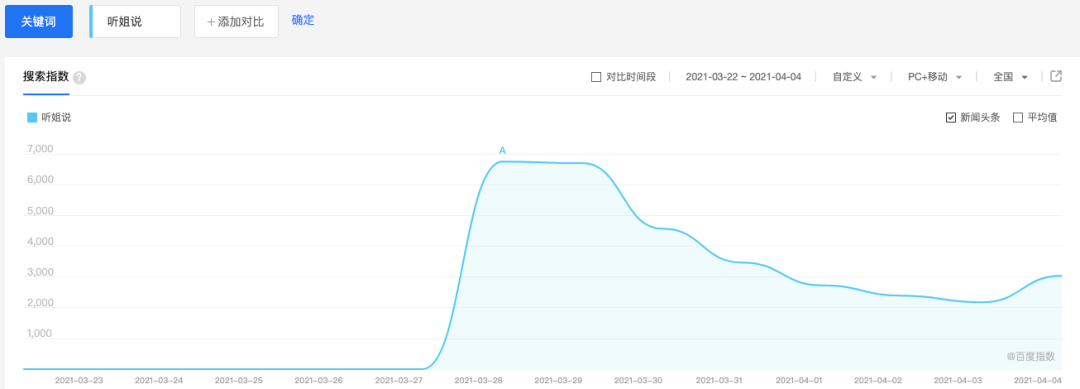
Task: Edit the 听姐说 keyword field
Action: coord(135,22)
